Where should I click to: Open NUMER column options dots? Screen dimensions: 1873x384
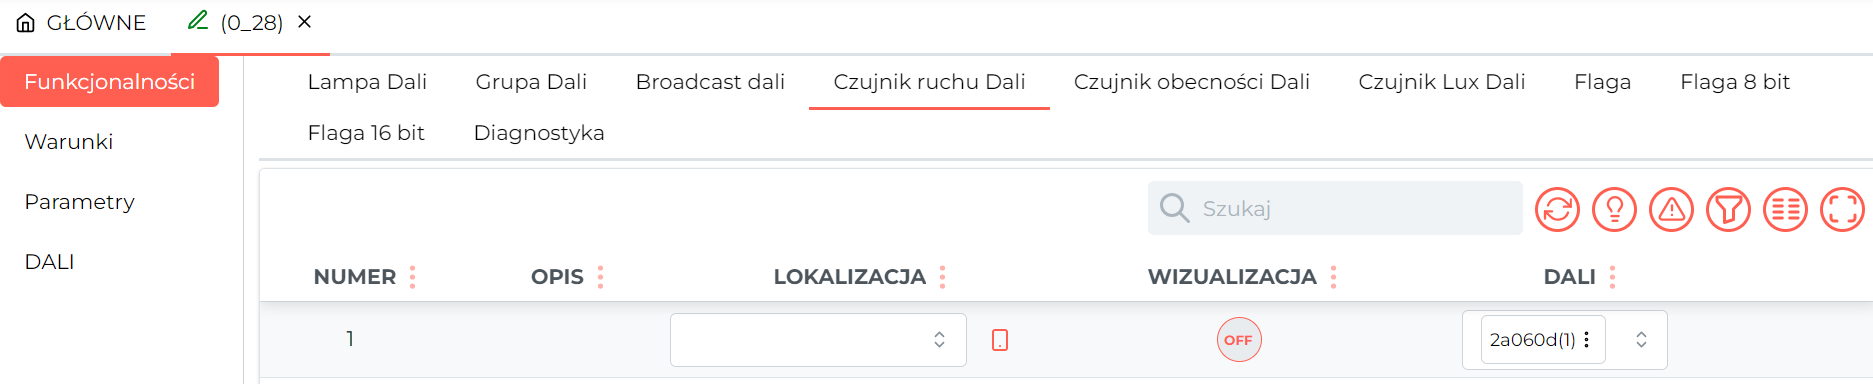[412, 277]
